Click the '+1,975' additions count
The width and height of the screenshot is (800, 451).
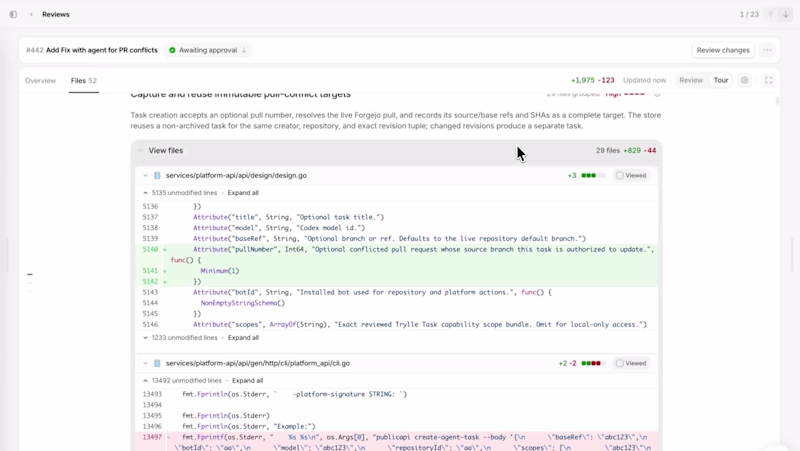point(583,80)
